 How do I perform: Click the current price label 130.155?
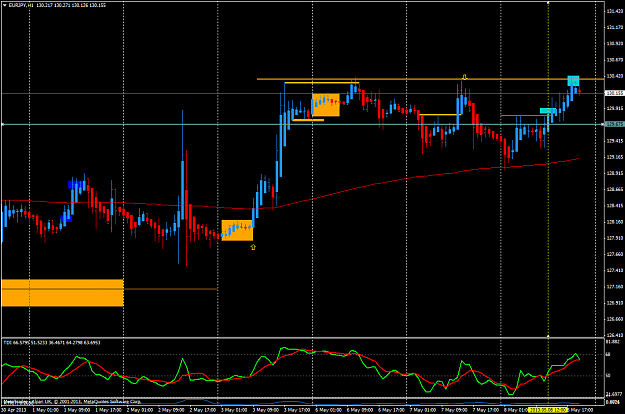click(x=614, y=93)
